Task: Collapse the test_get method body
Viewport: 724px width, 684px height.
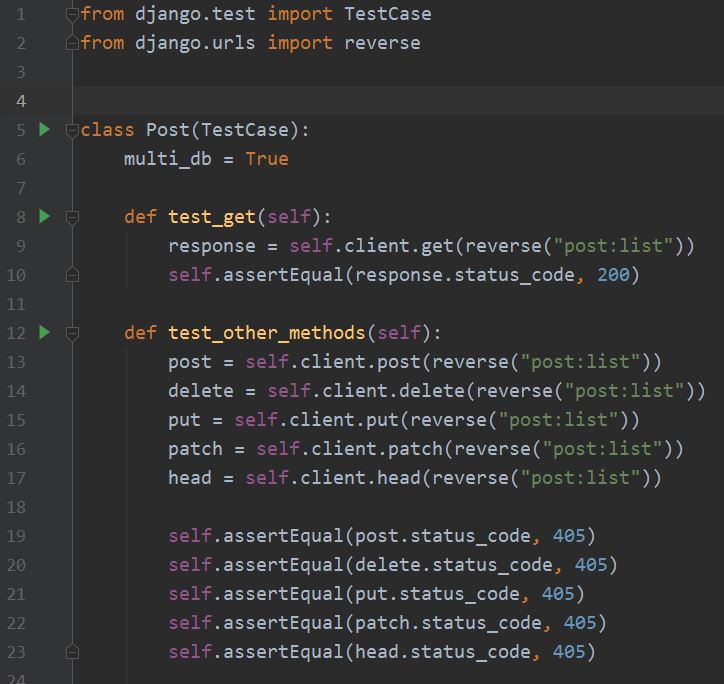Action: [71, 217]
